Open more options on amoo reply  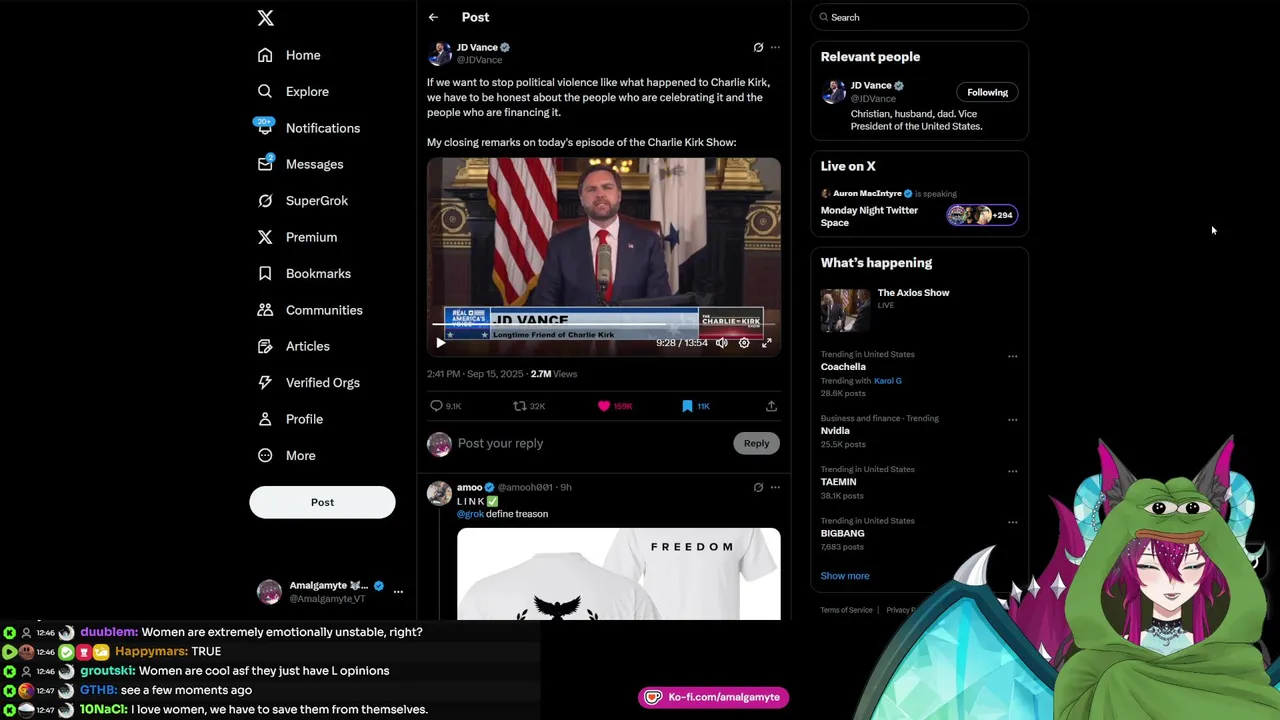pos(775,487)
